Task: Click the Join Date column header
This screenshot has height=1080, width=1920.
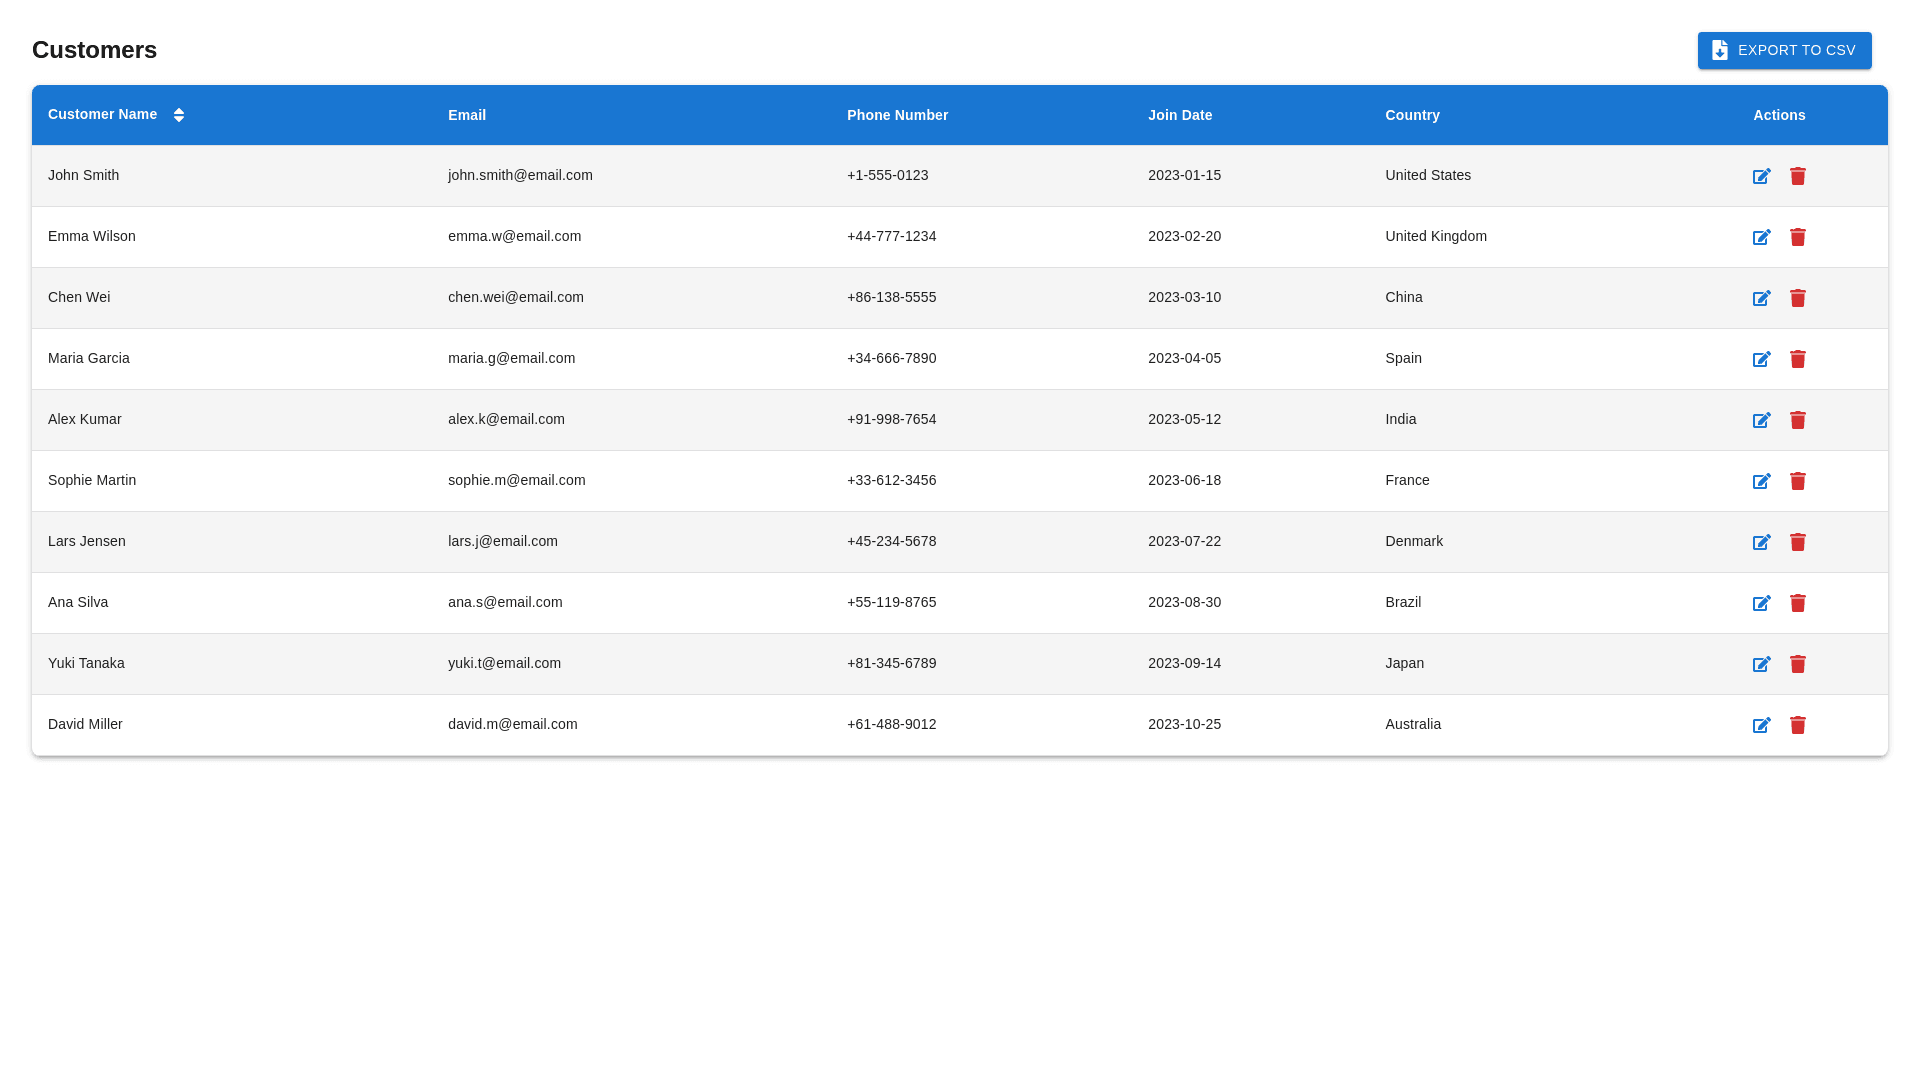Action: [x=1180, y=115]
